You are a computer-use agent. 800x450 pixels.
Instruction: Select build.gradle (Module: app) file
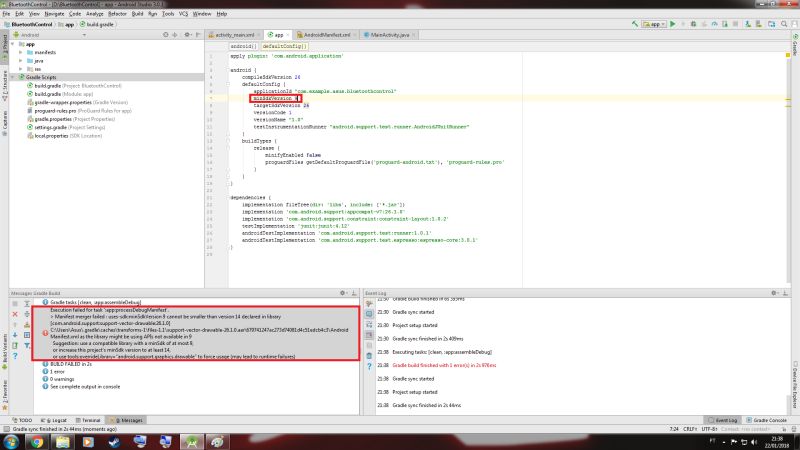[60, 94]
